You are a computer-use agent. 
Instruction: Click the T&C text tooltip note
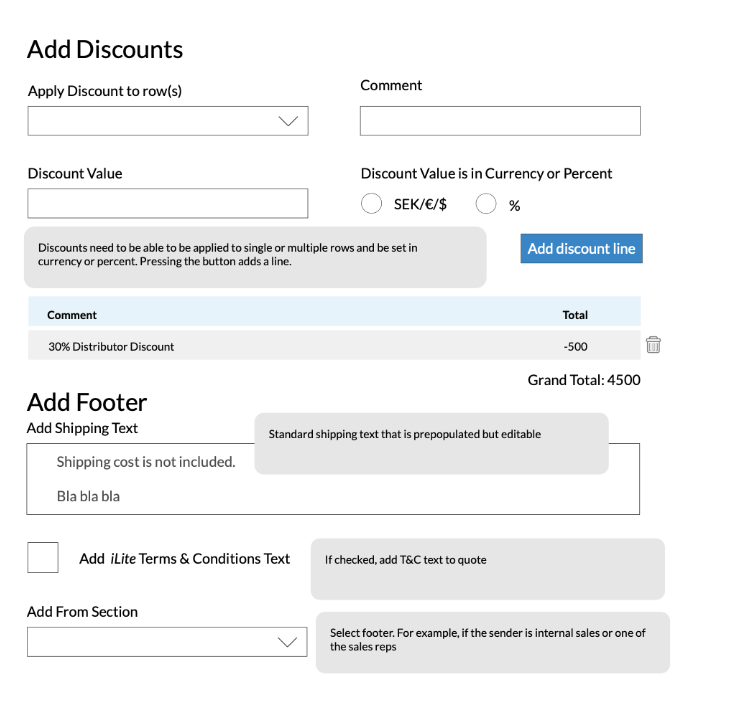[487, 569]
